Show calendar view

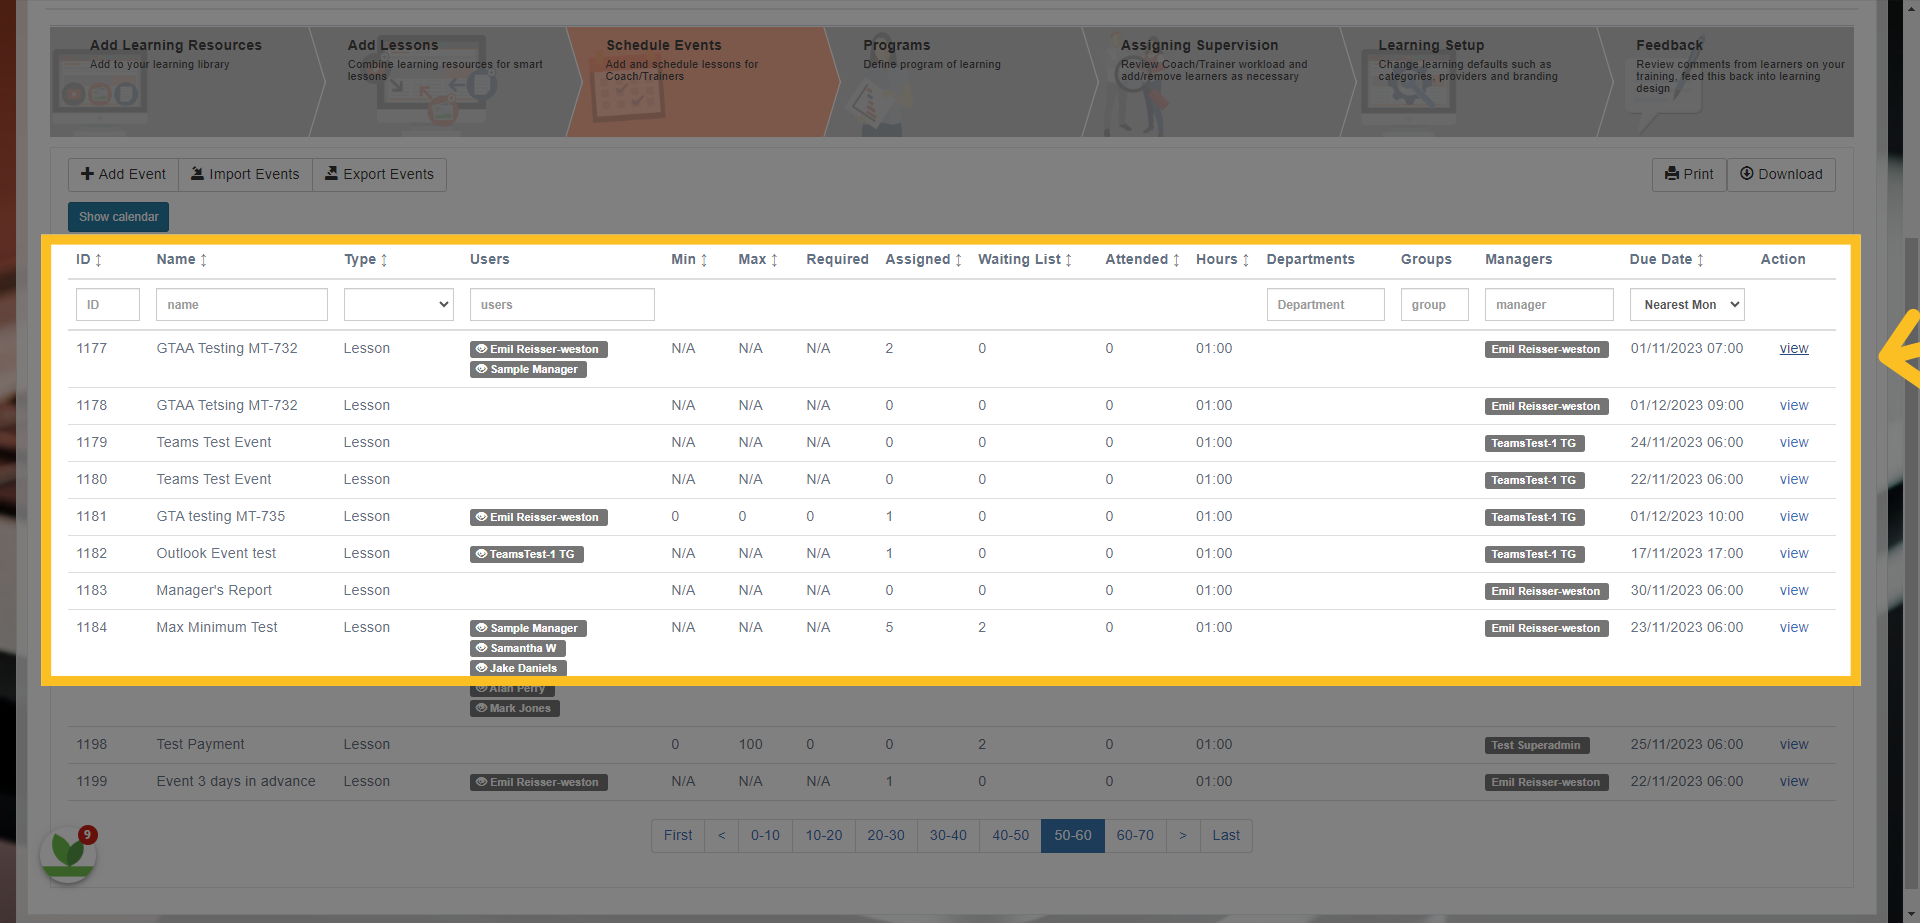coord(118,217)
